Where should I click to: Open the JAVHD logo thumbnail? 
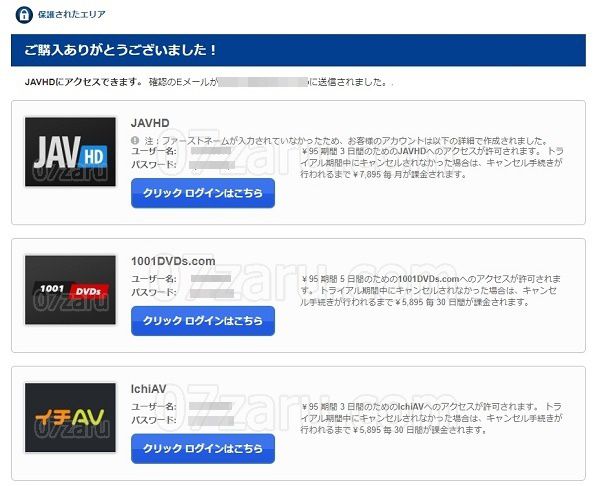point(70,152)
